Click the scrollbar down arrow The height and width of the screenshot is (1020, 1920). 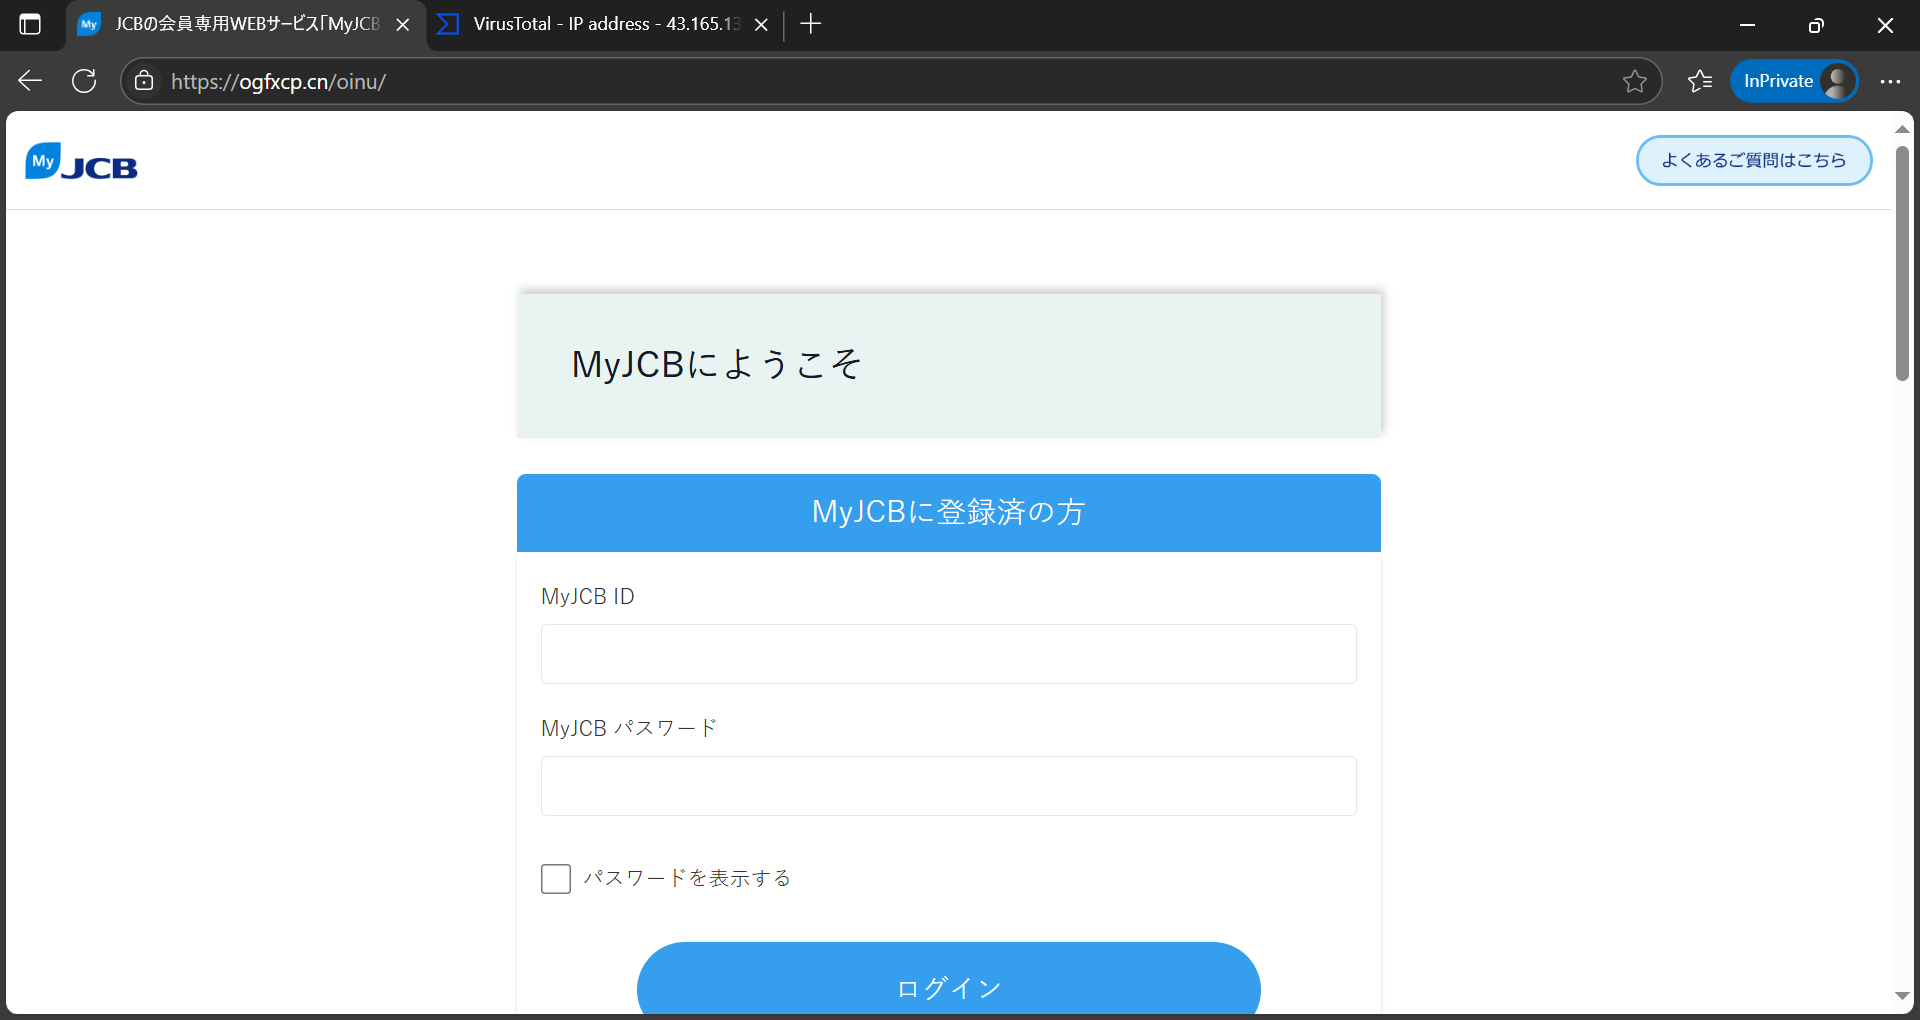pyautogui.click(x=1902, y=996)
